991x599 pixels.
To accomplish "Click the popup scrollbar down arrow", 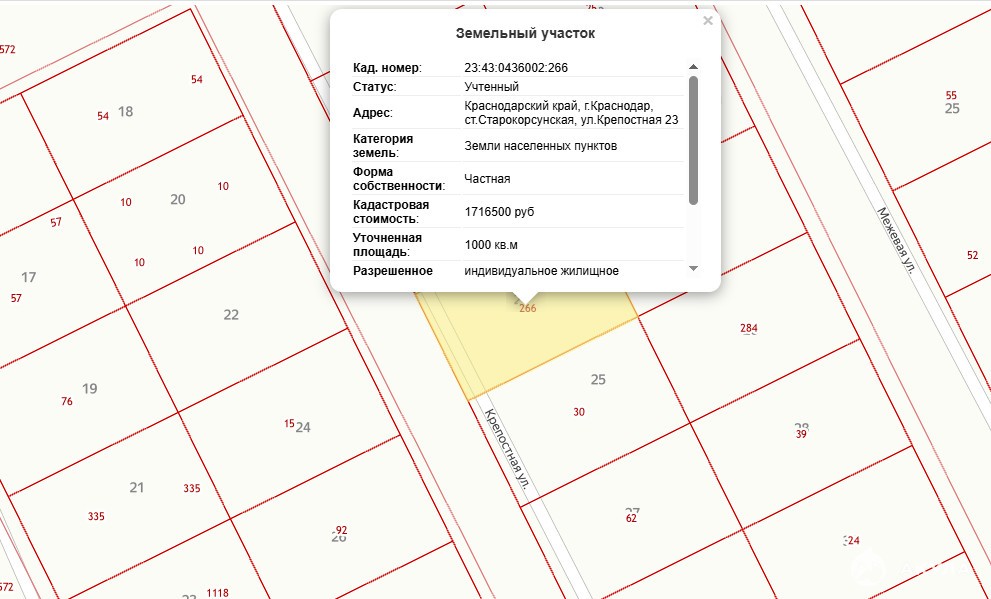I will click(x=693, y=269).
